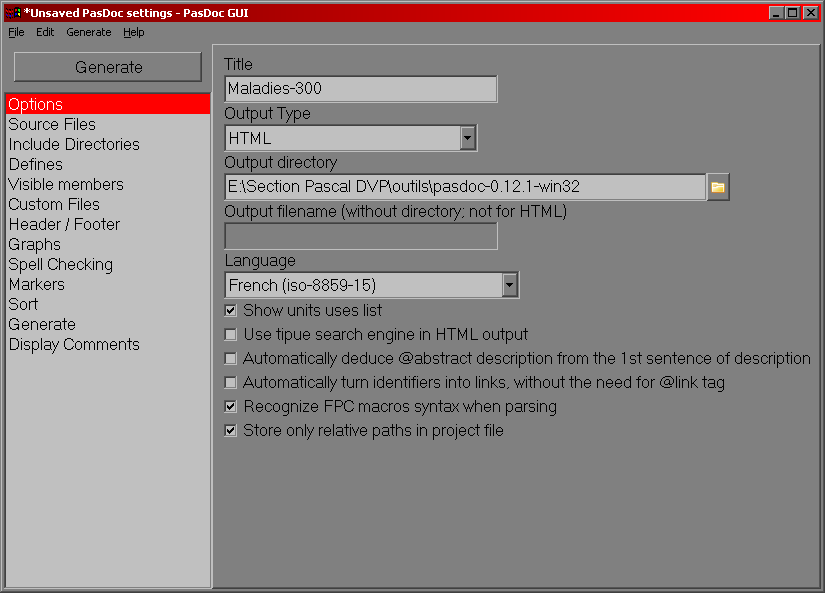Select Graphs in the sidebar list

(x=35, y=245)
